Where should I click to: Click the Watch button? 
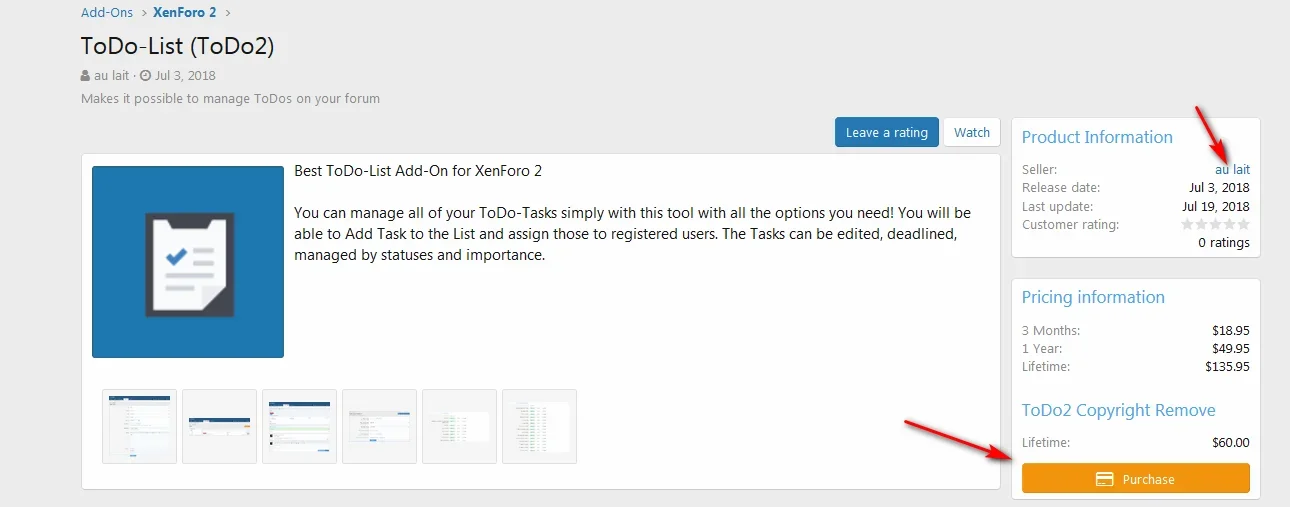click(972, 132)
